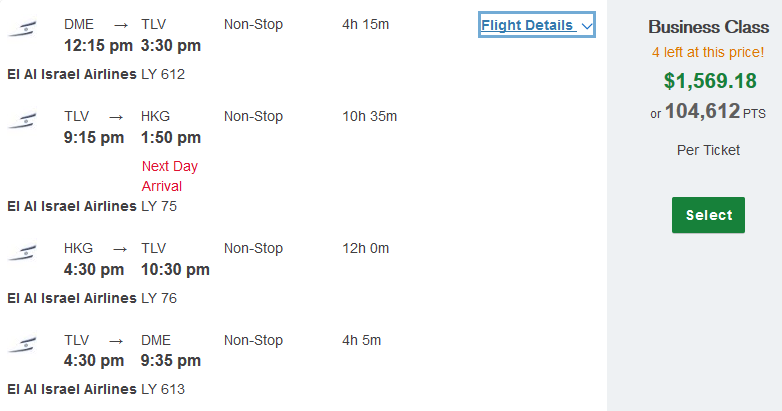
Task: Click the LY 613 flight number
Action: pos(163,389)
